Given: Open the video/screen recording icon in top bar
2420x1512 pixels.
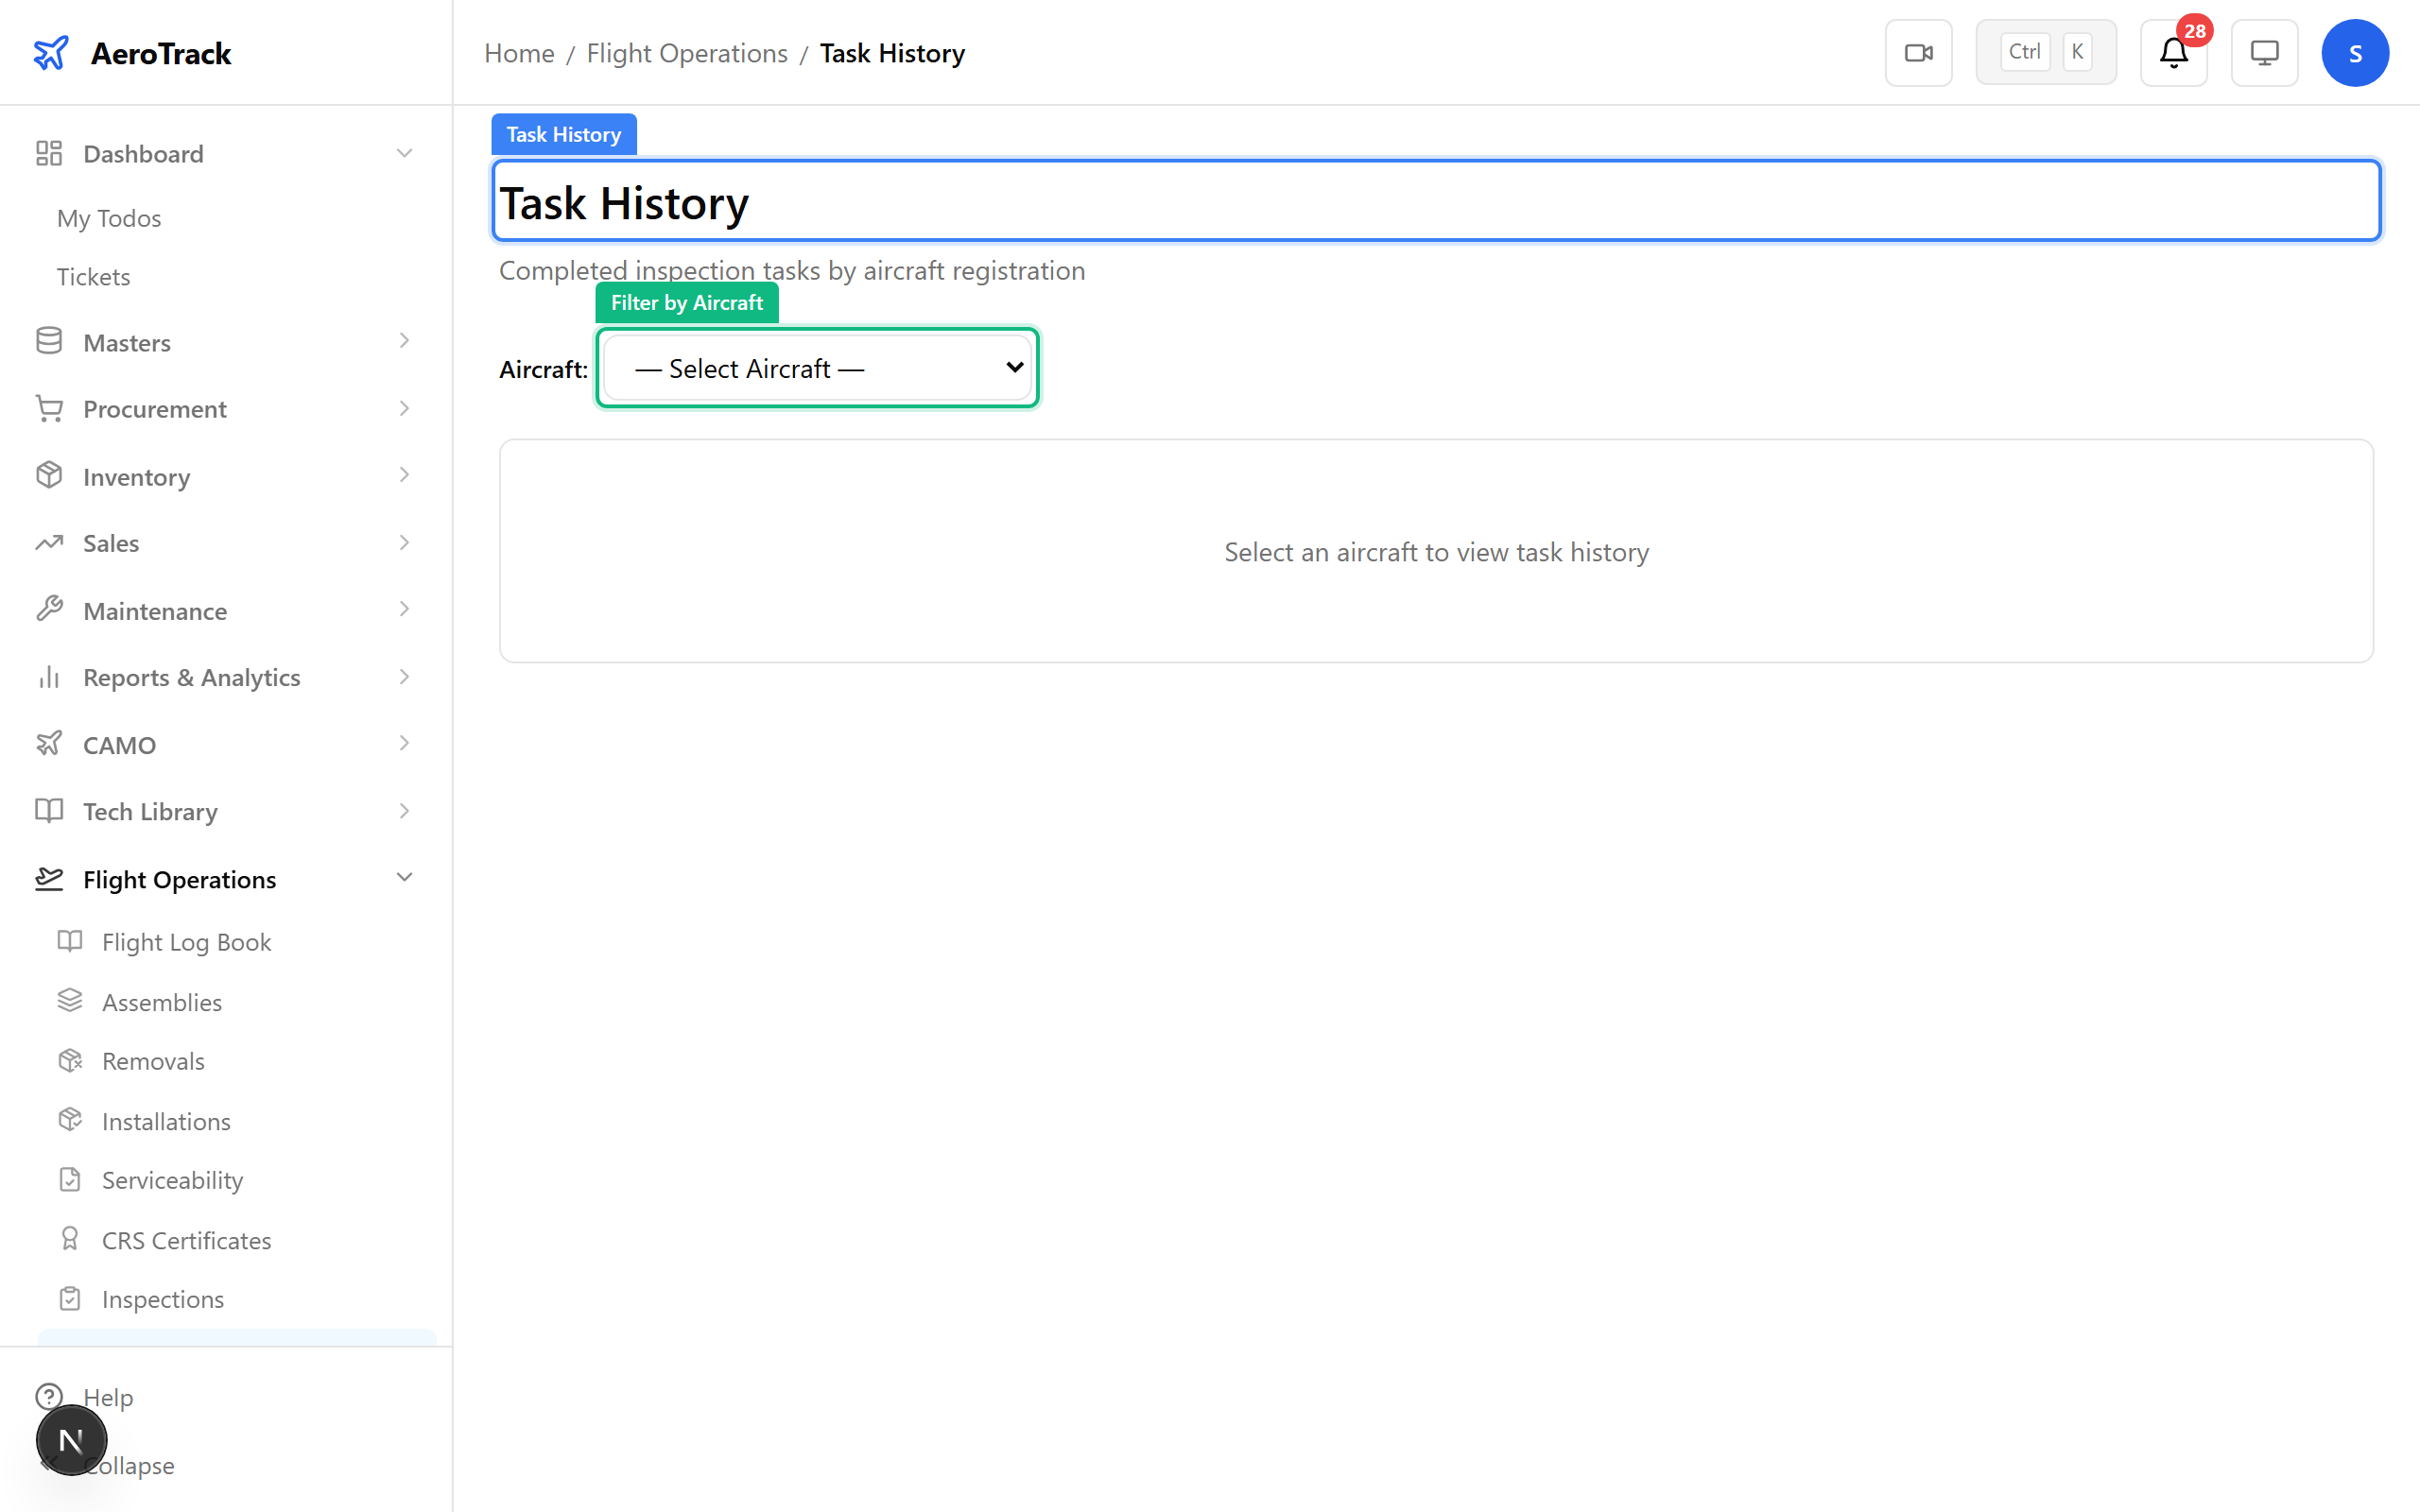Looking at the screenshot, I should pos(1918,52).
